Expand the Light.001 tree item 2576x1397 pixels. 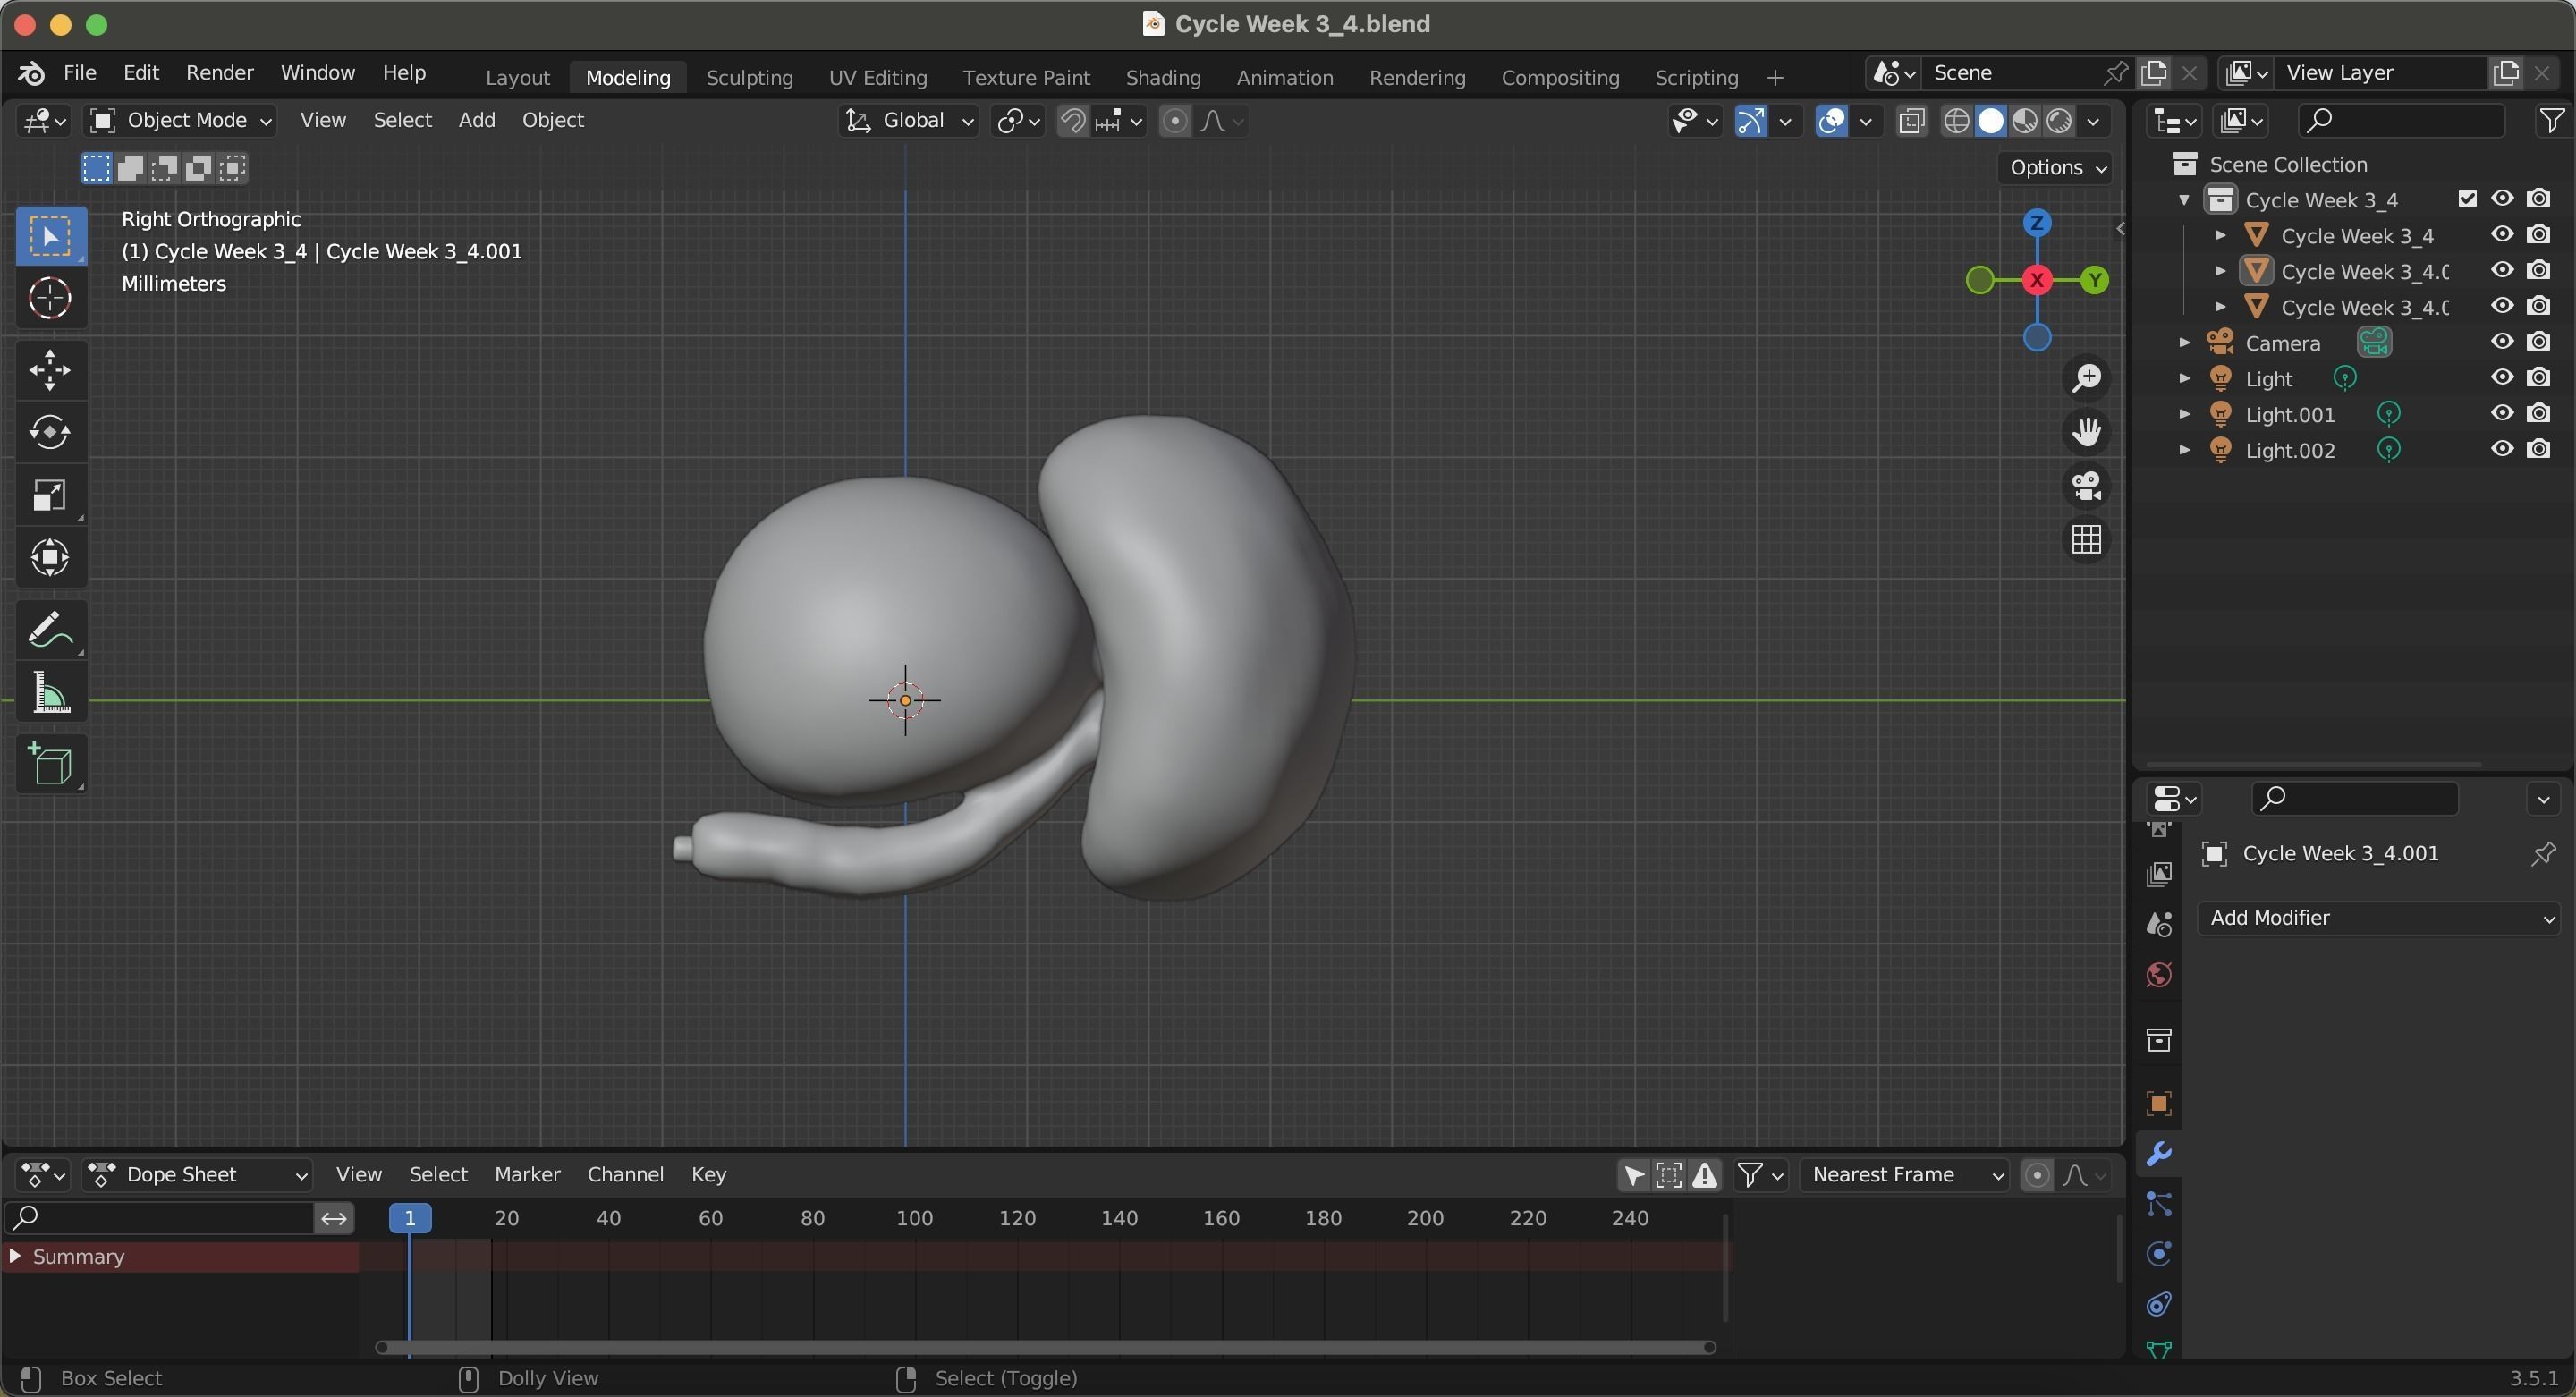(2185, 414)
